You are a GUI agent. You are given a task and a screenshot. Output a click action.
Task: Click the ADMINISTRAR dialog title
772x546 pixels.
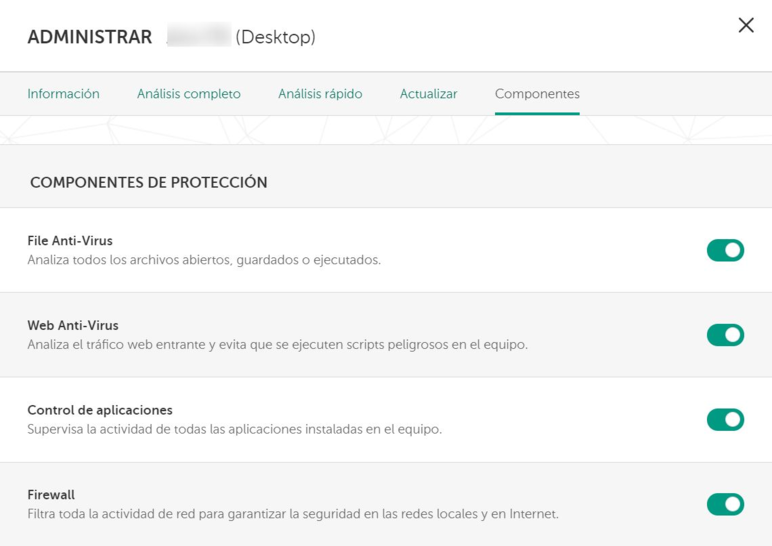coord(90,38)
